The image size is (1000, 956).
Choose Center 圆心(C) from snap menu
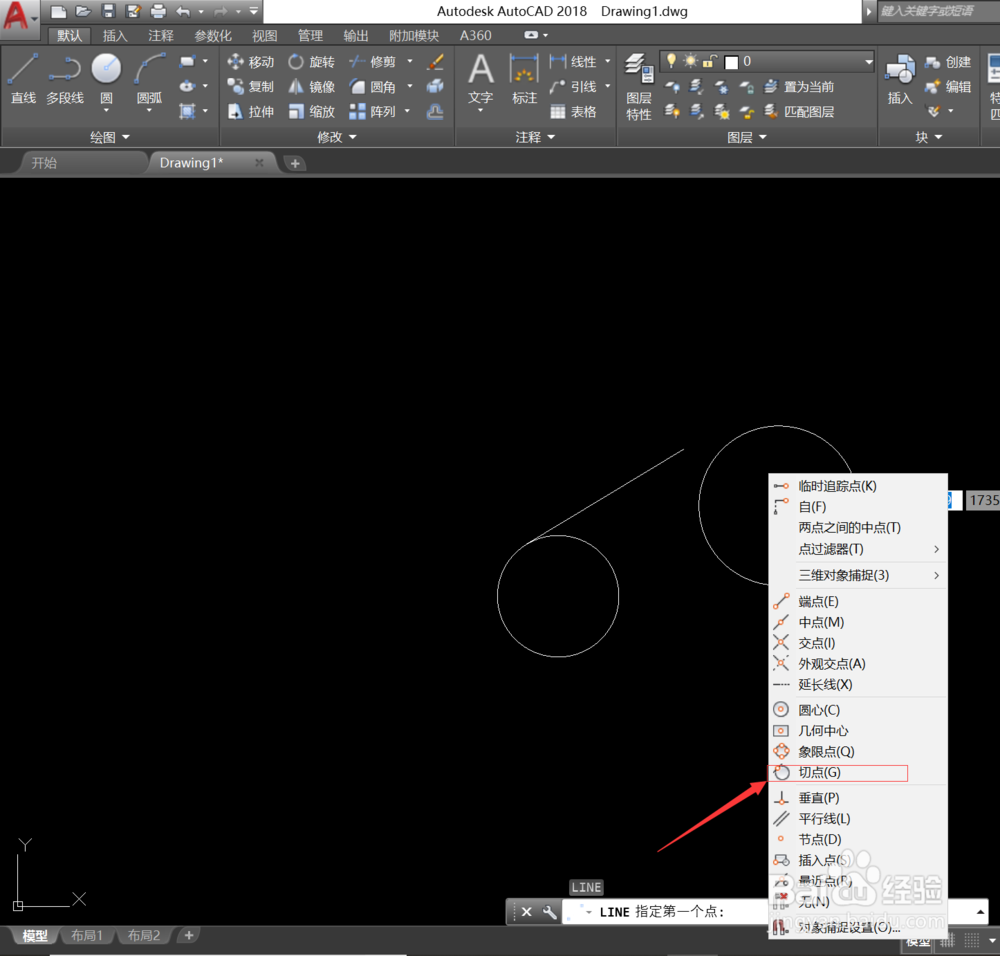[x=858, y=710]
